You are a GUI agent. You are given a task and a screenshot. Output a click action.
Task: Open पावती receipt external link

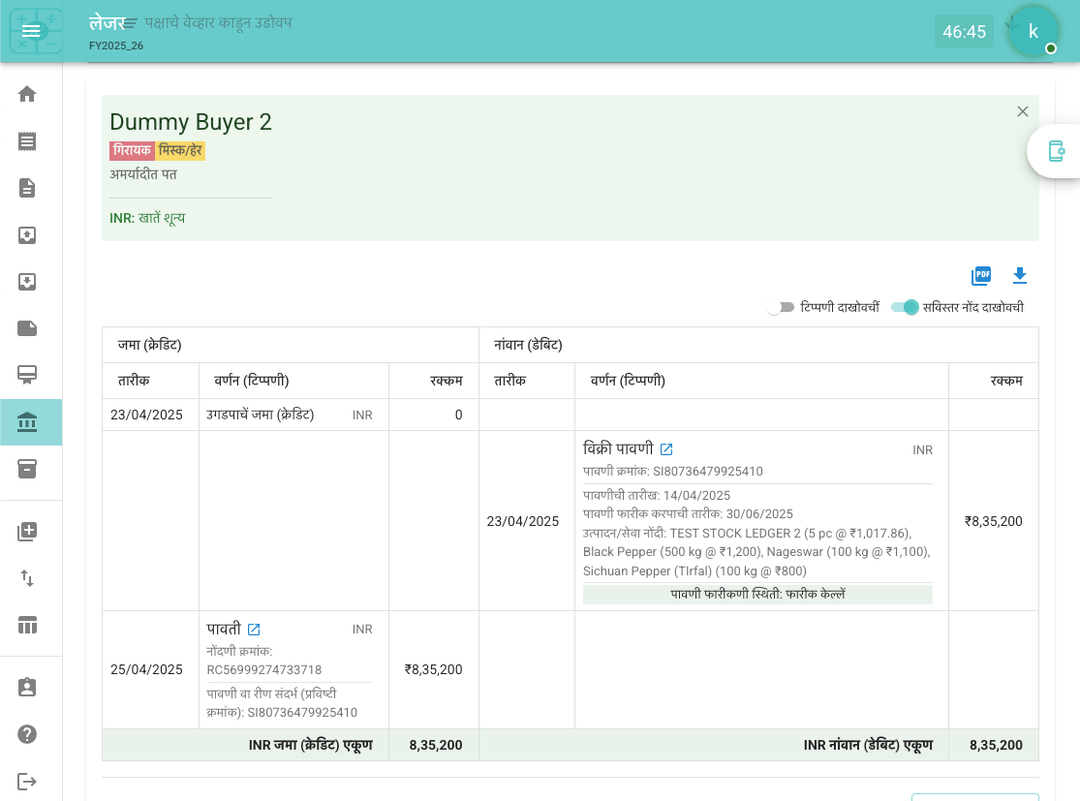[254, 630]
